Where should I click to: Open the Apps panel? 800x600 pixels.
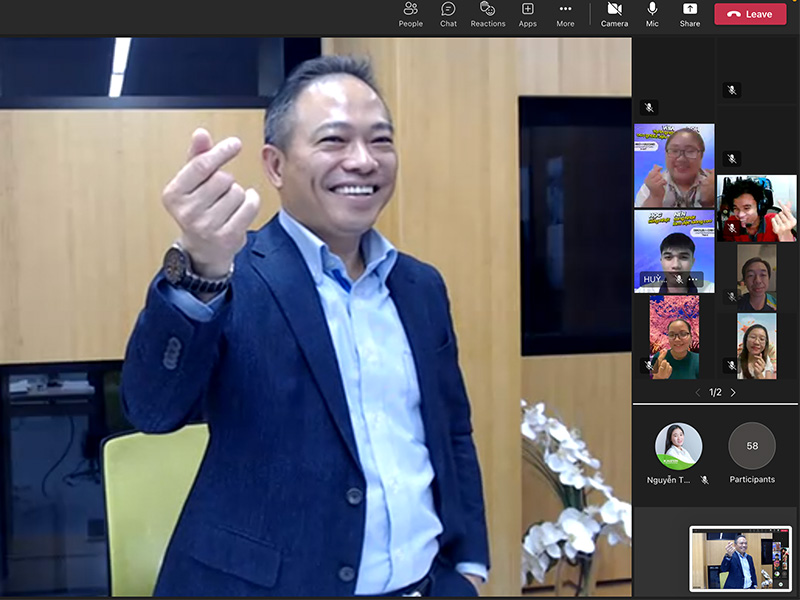[527, 14]
